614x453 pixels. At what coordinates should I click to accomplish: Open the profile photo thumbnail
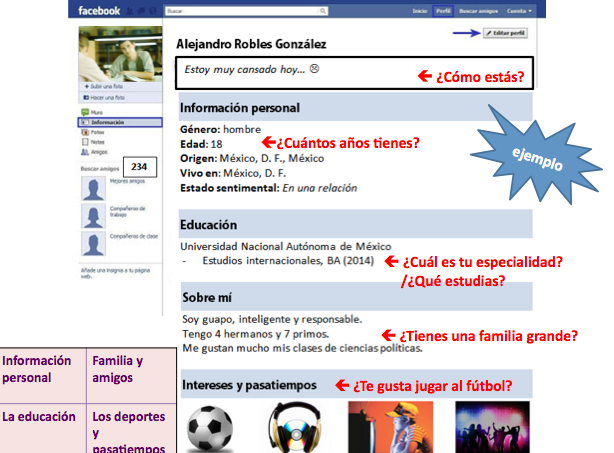coord(120,54)
